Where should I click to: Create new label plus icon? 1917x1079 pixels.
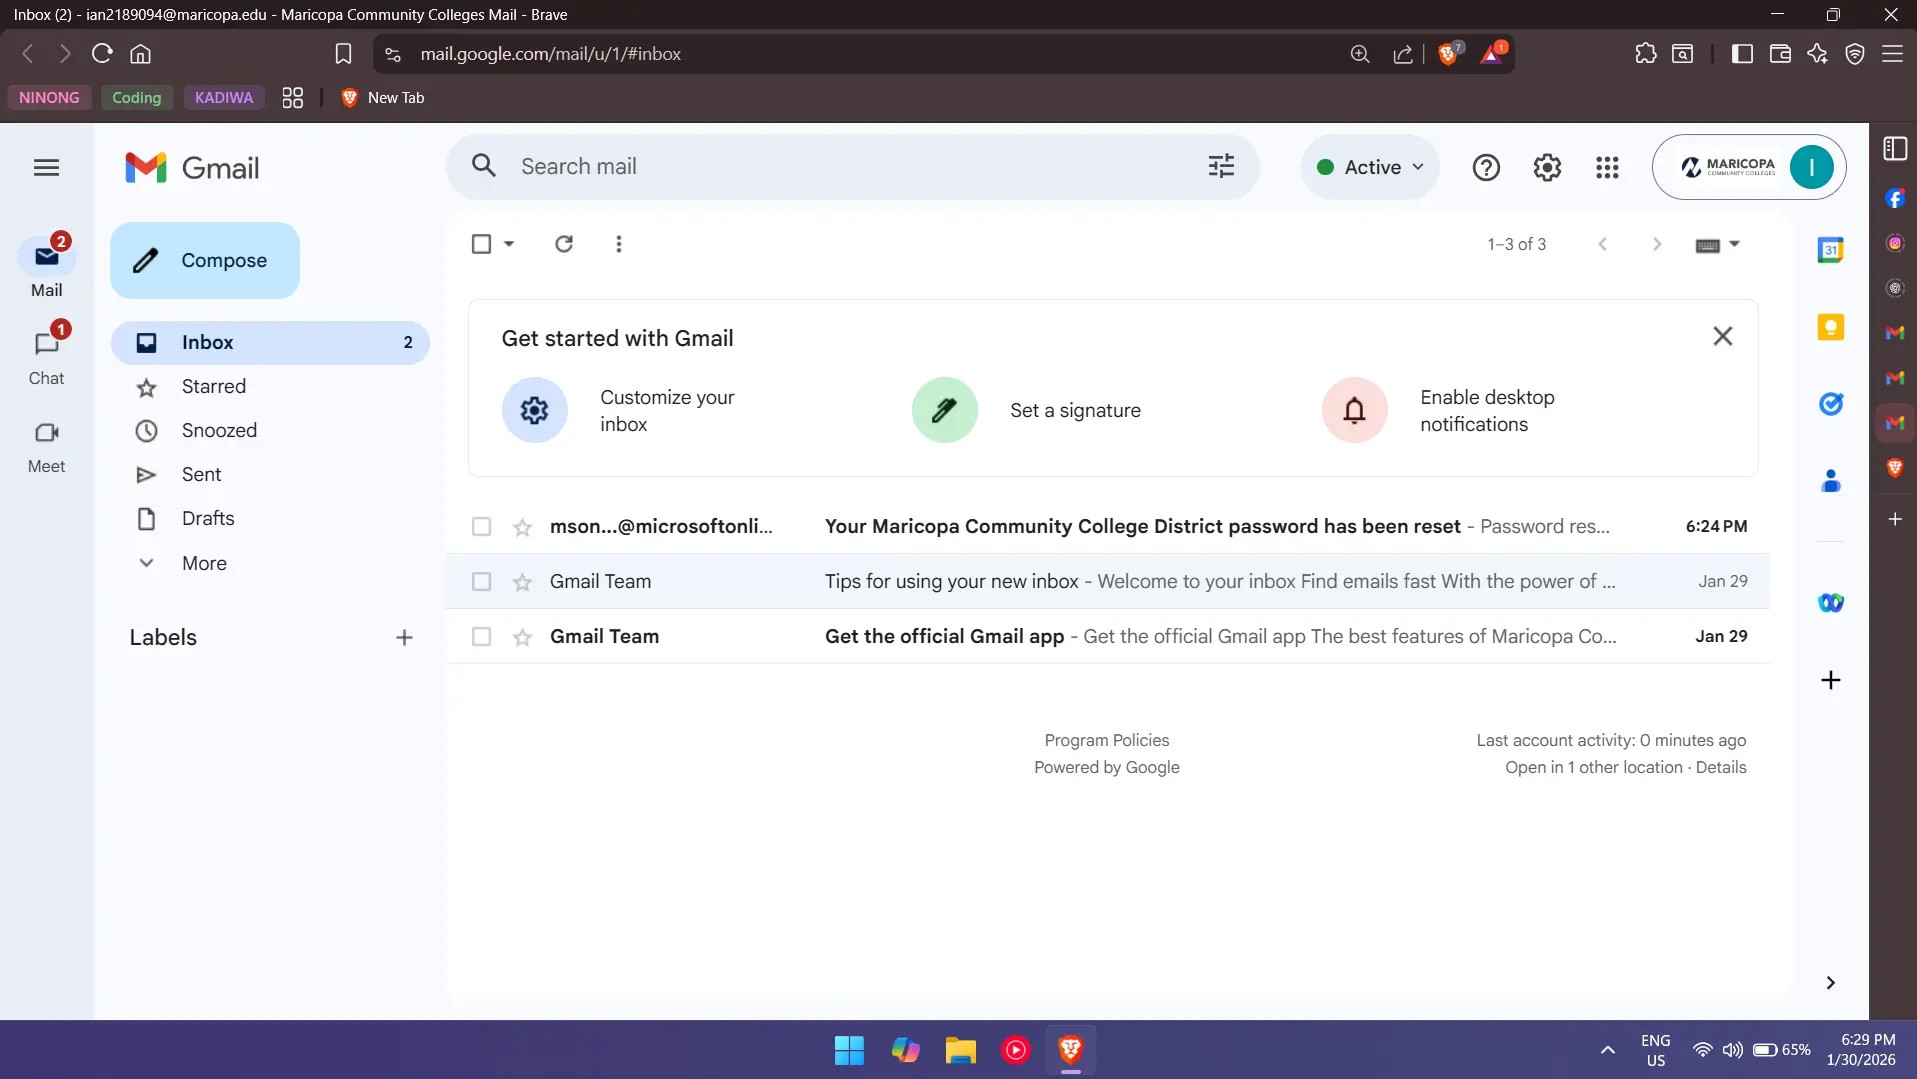(x=404, y=638)
